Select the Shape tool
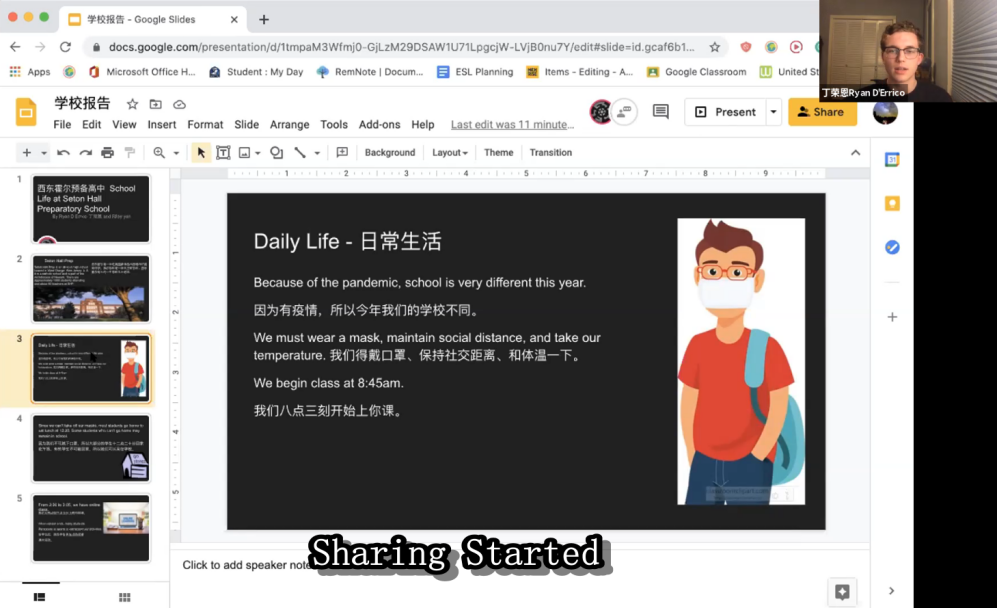This screenshot has width=997, height=608. pos(277,153)
